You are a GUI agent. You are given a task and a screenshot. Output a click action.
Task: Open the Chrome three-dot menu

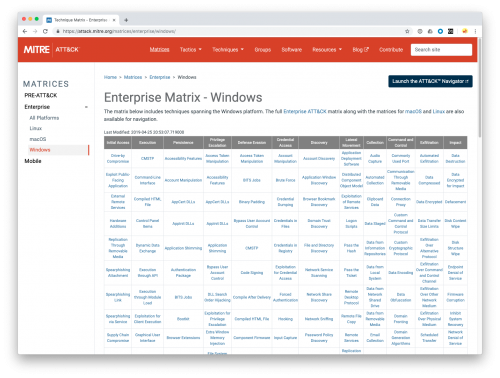pyautogui.click(x=475, y=31)
